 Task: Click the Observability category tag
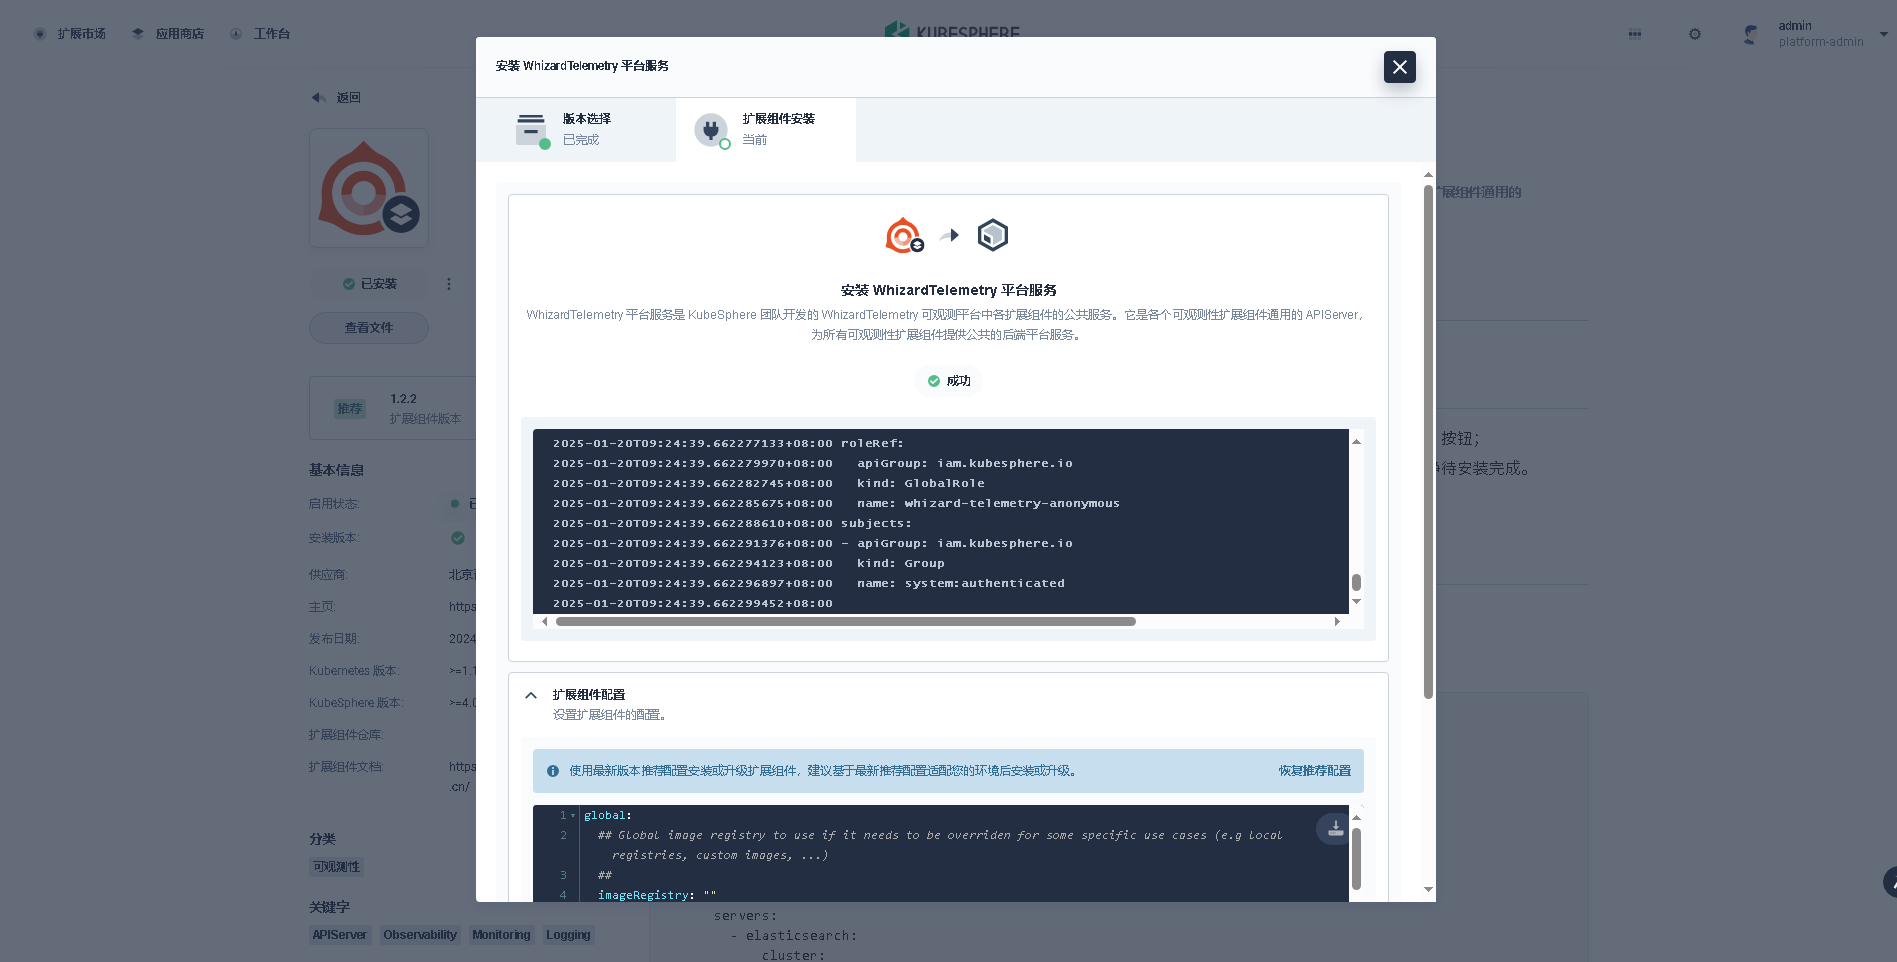click(336, 867)
